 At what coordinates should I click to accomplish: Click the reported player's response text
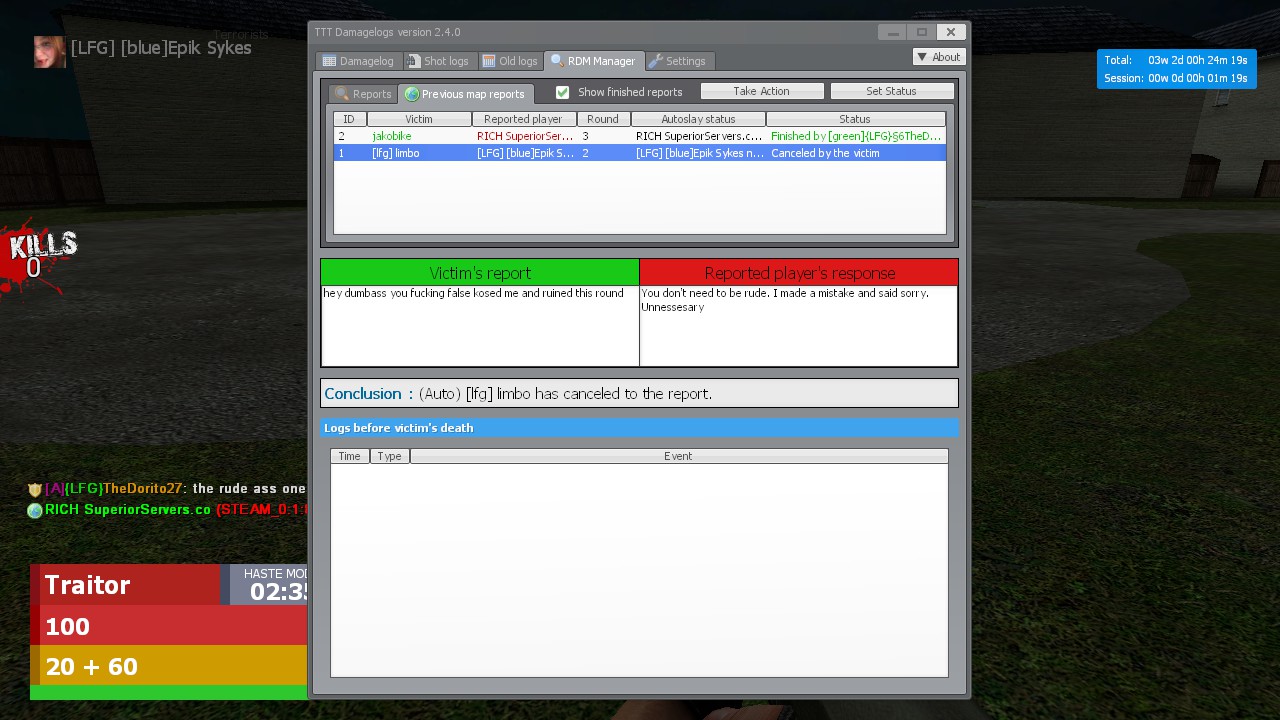point(784,300)
